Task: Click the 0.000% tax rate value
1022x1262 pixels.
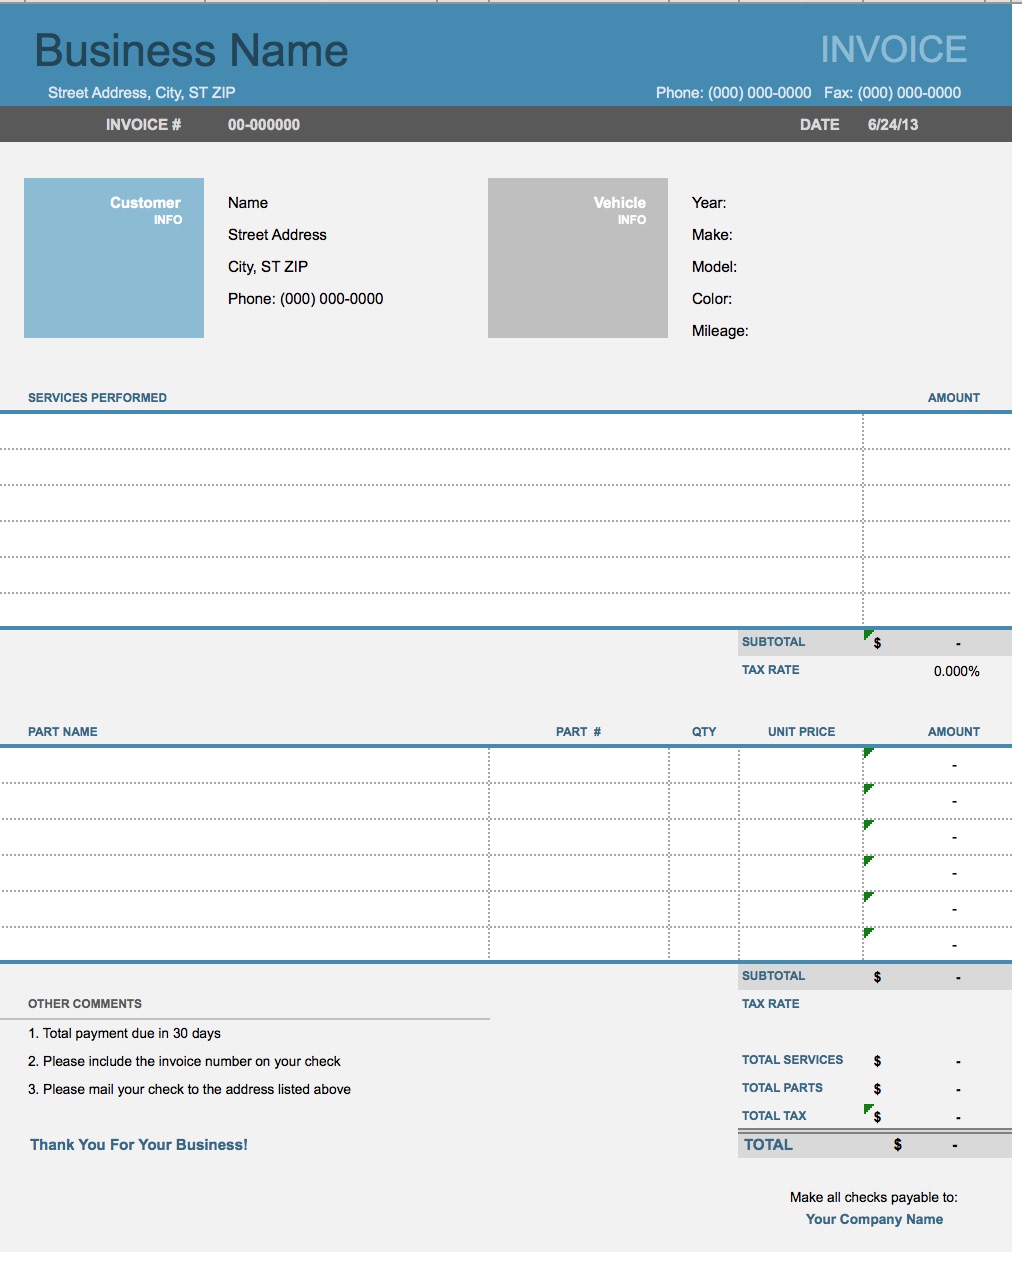Action: [x=957, y=671]
